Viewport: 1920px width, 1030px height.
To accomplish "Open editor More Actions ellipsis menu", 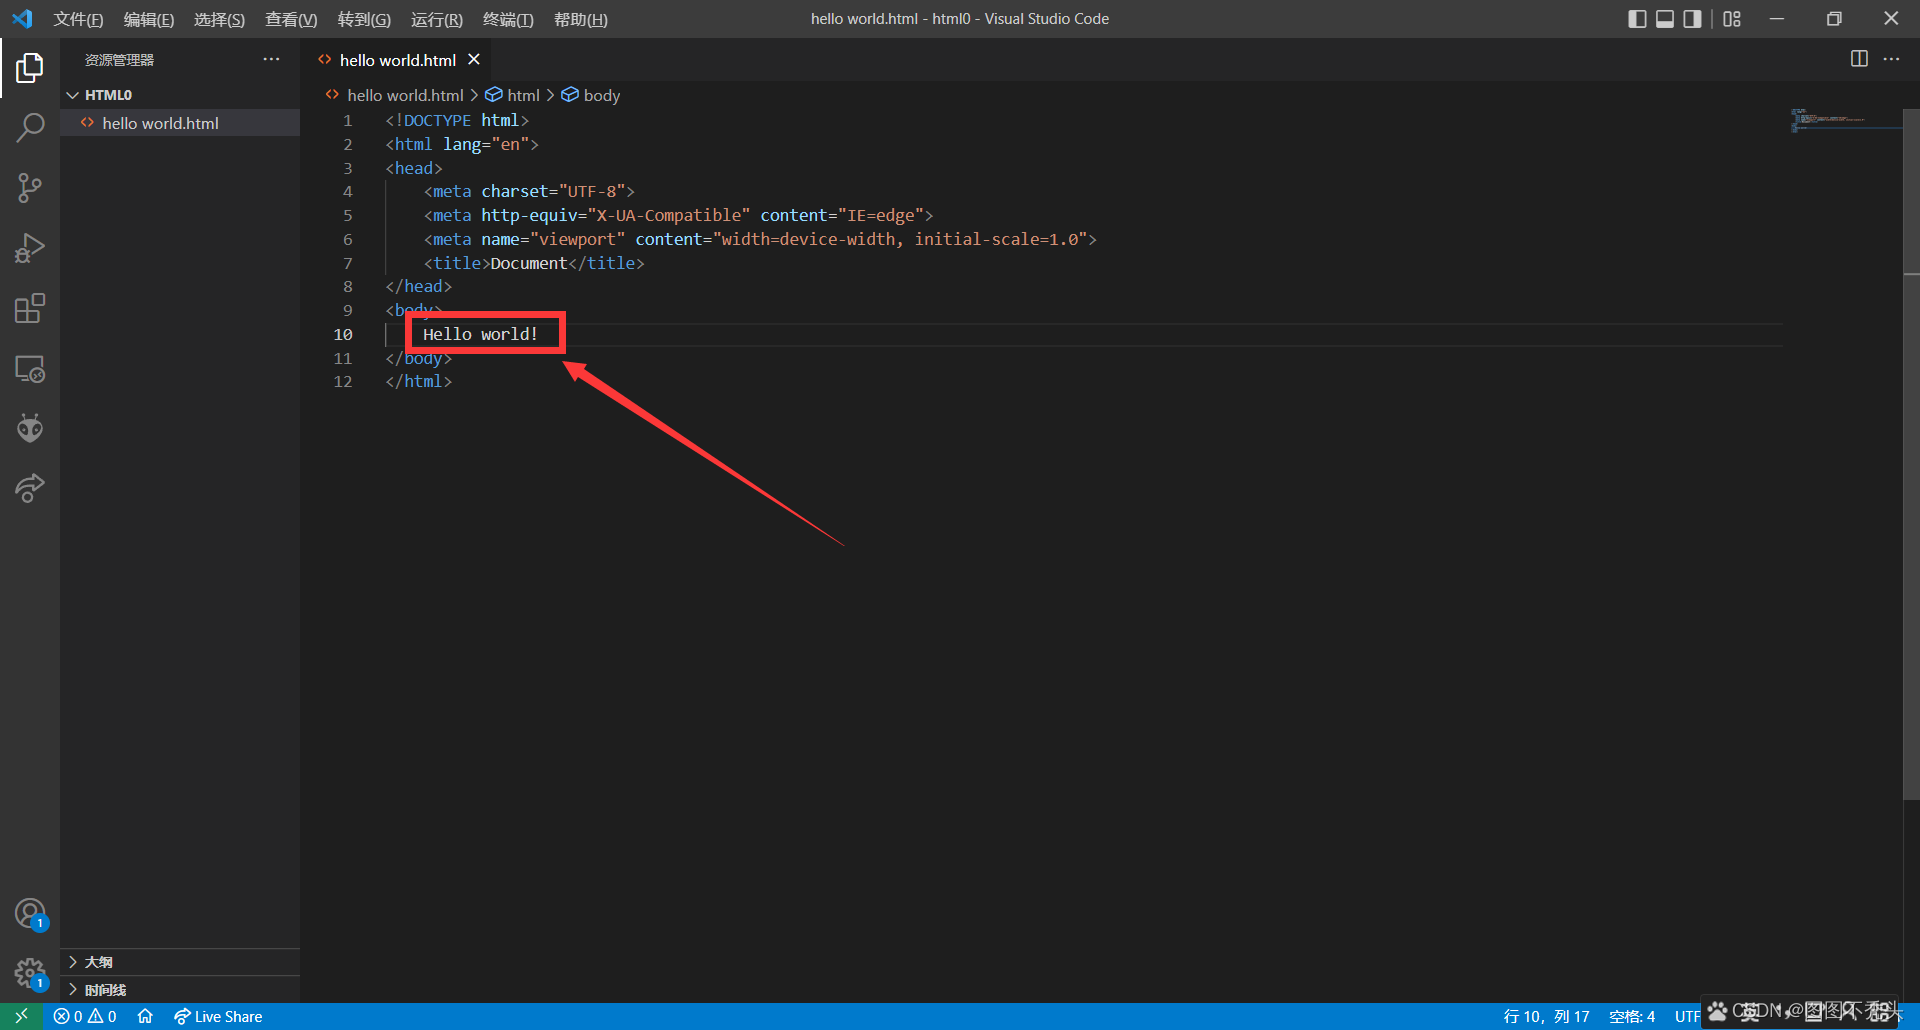I will [x=1891, y=59].
